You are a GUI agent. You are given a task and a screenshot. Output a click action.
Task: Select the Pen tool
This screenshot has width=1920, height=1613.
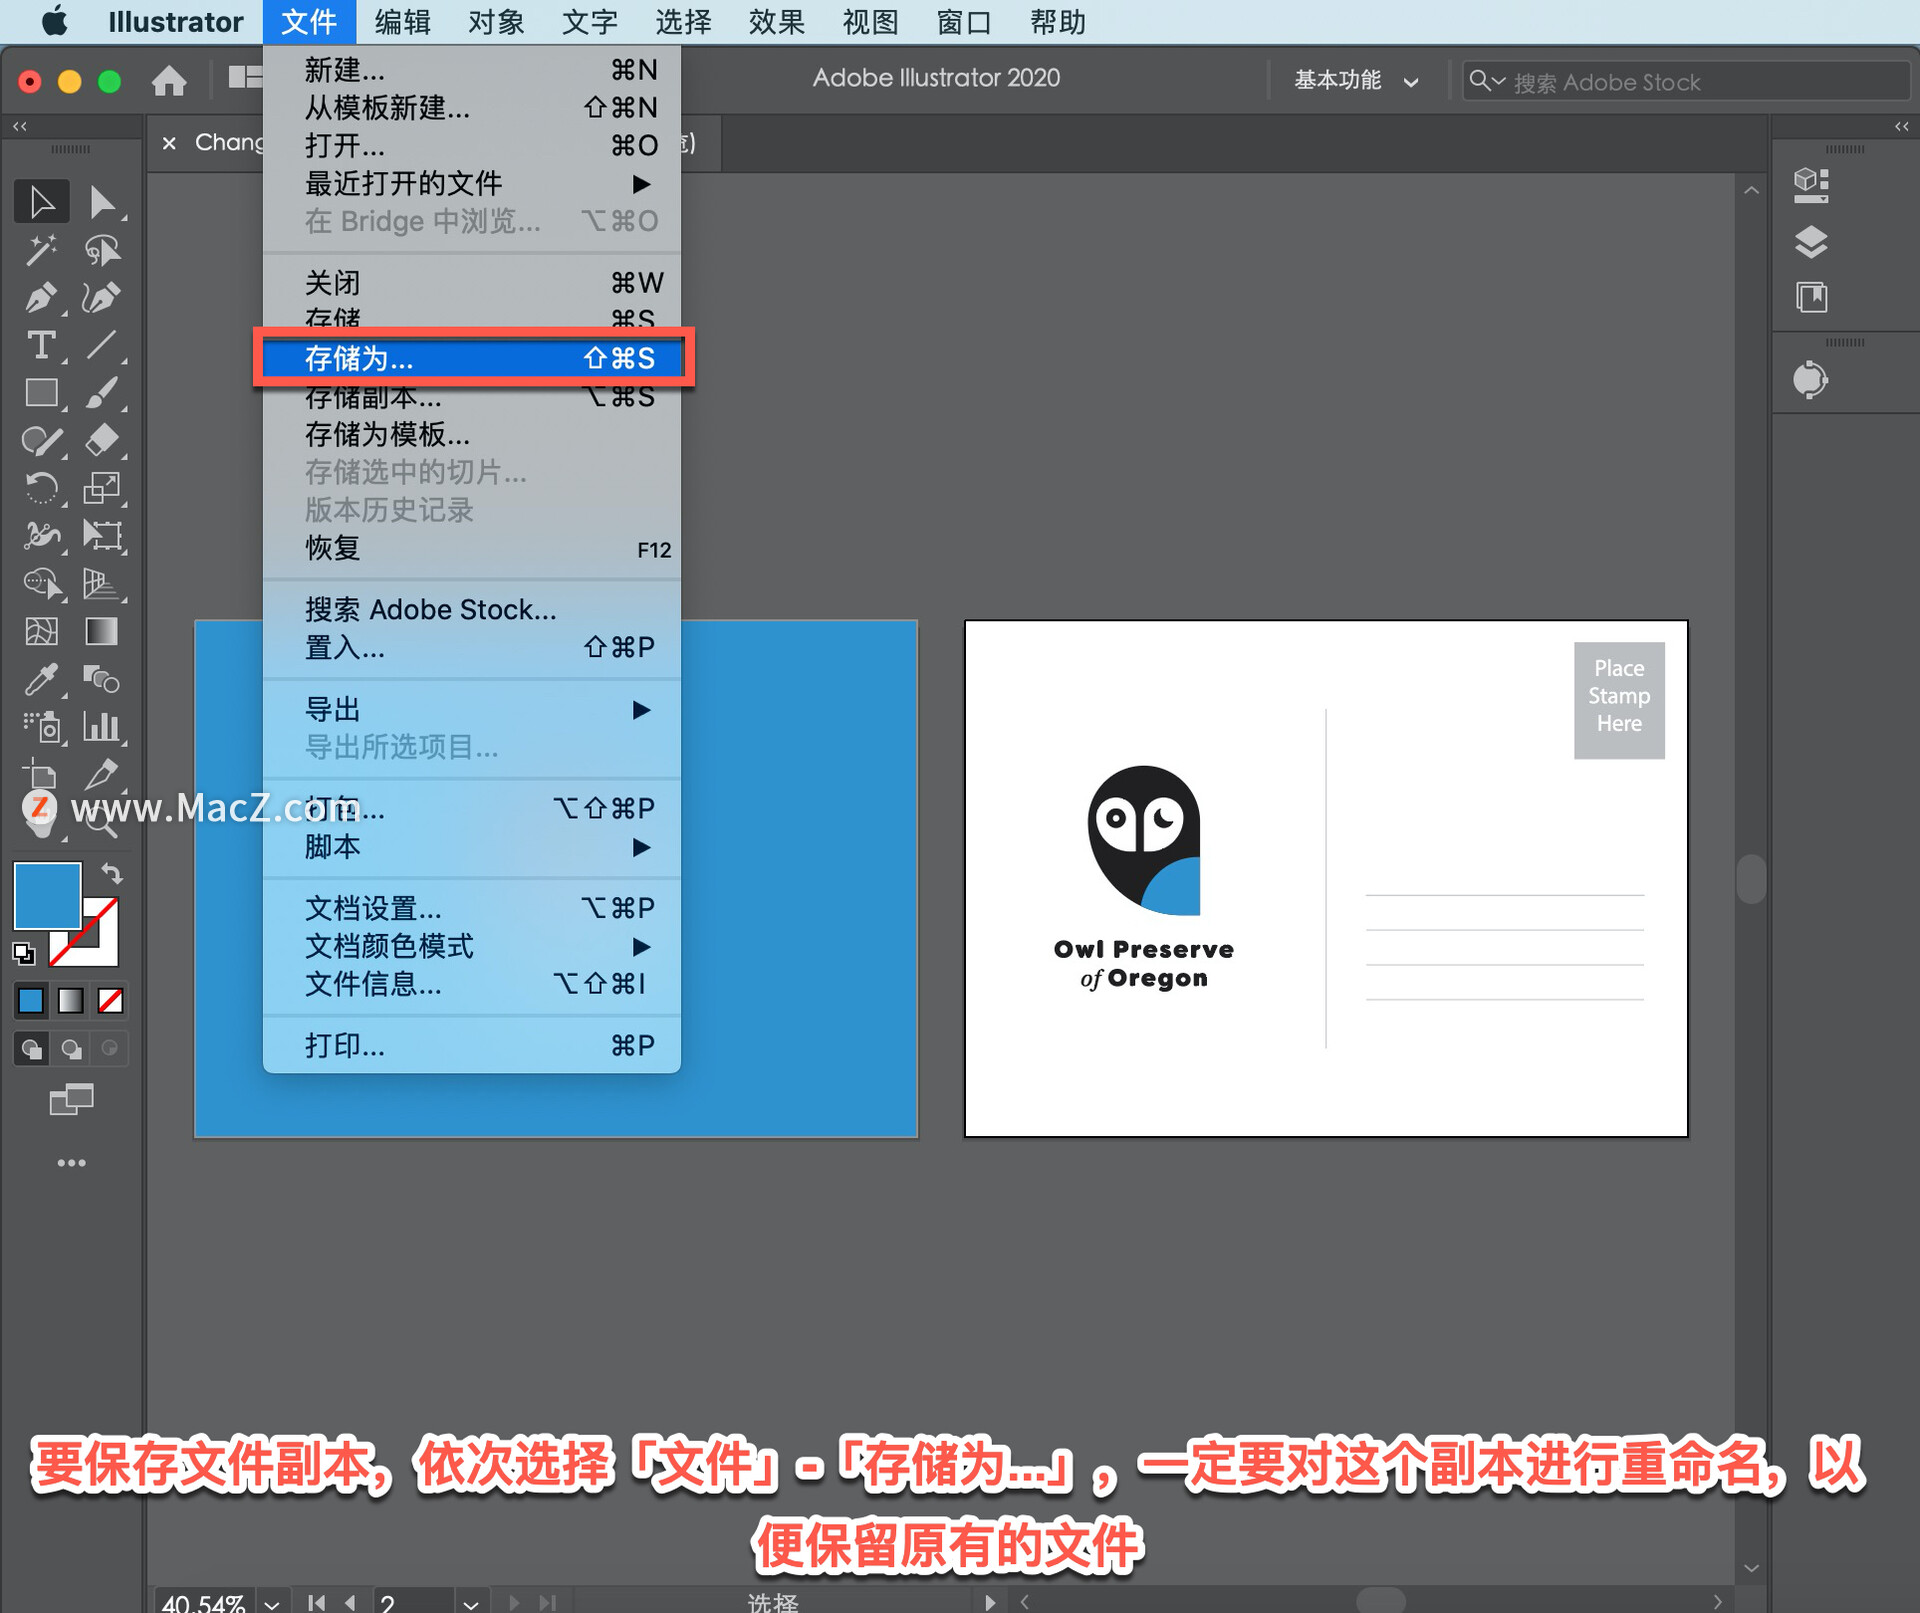click(41, 298)
